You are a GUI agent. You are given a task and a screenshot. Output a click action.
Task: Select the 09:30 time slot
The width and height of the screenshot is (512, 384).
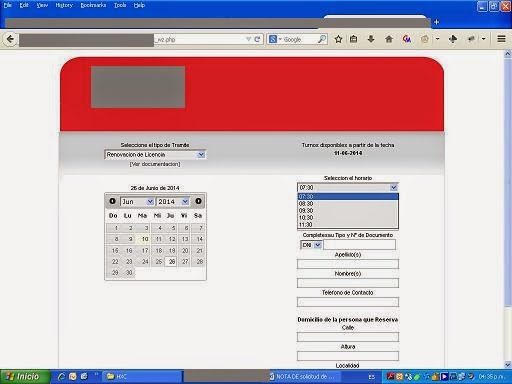point(348,211)
